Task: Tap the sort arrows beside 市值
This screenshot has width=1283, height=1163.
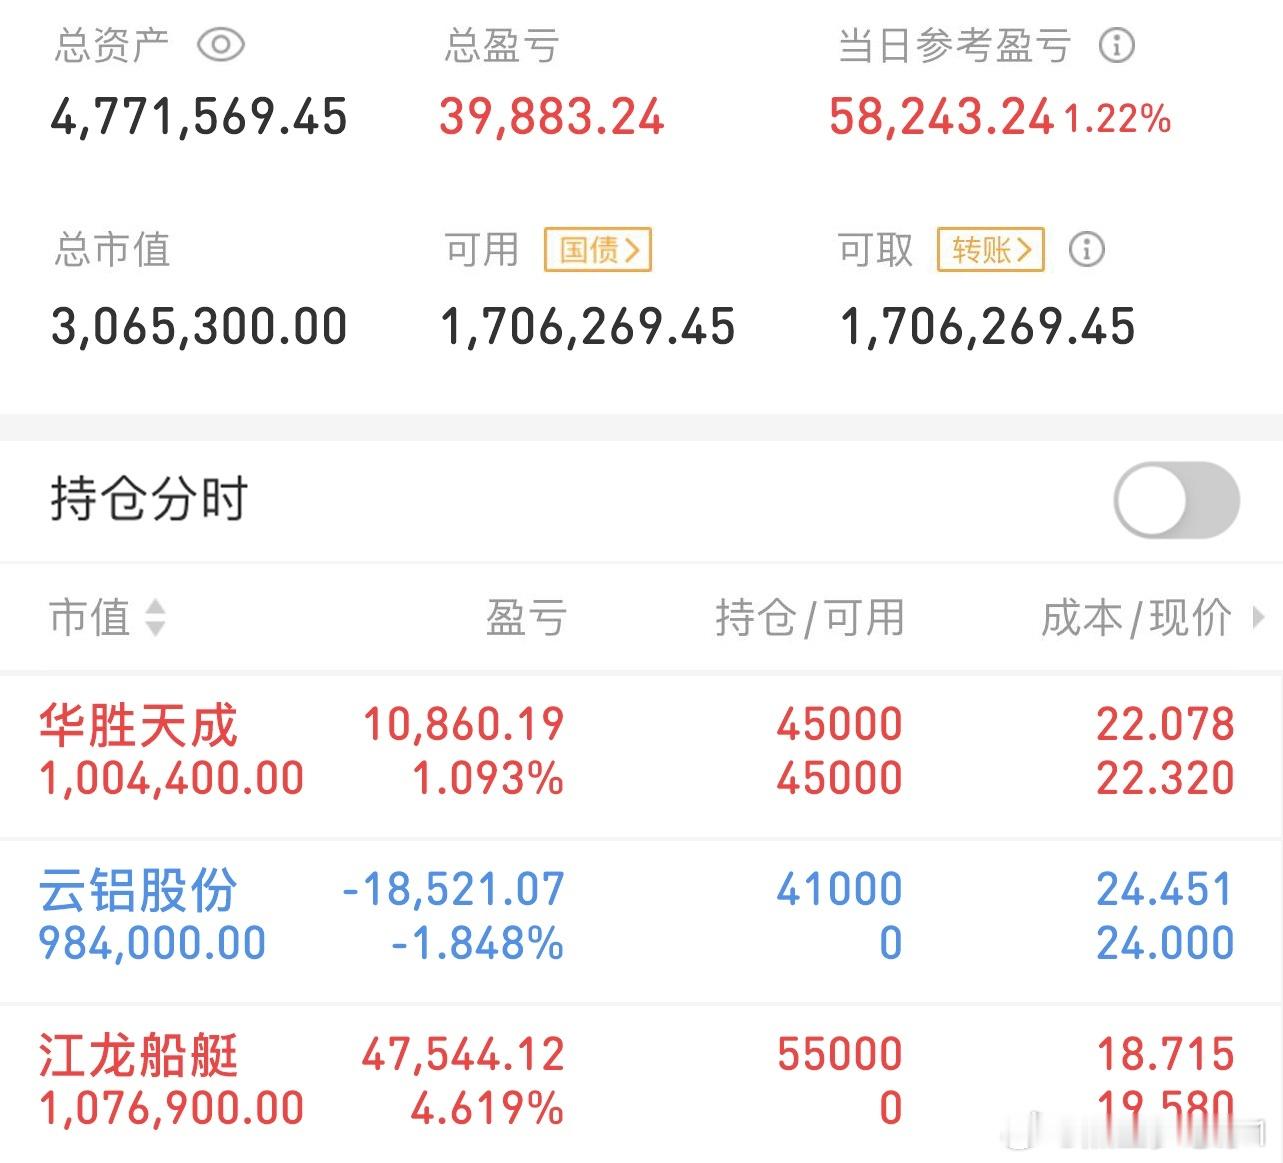Action: click(x=156, y=618)
